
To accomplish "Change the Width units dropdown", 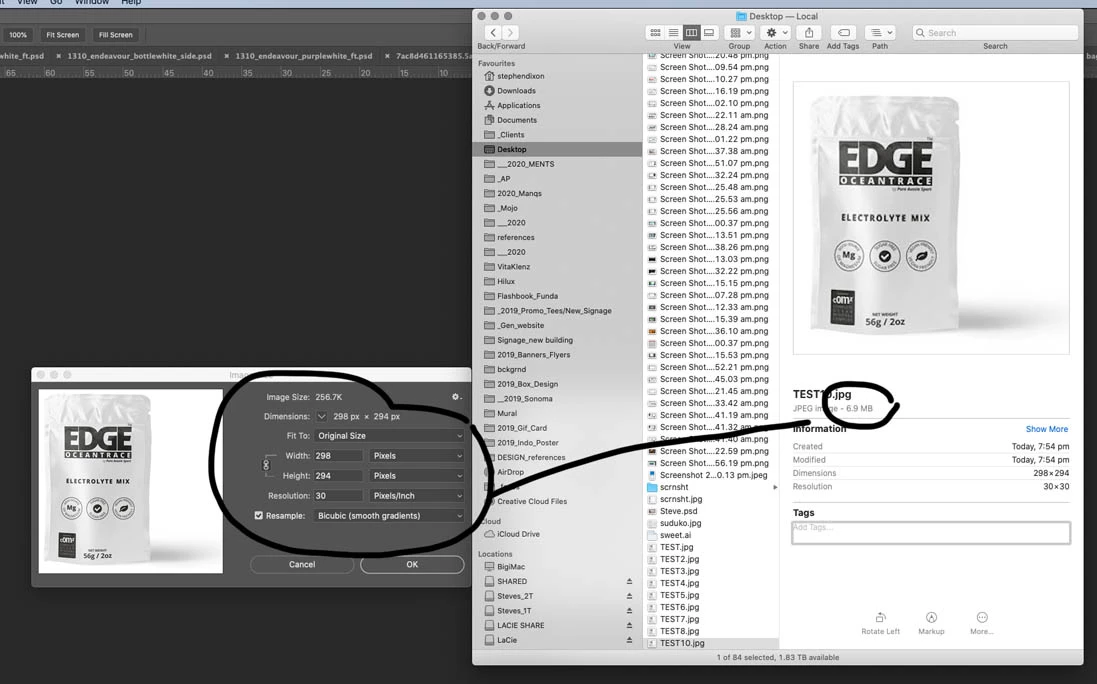I will point(417,455).
